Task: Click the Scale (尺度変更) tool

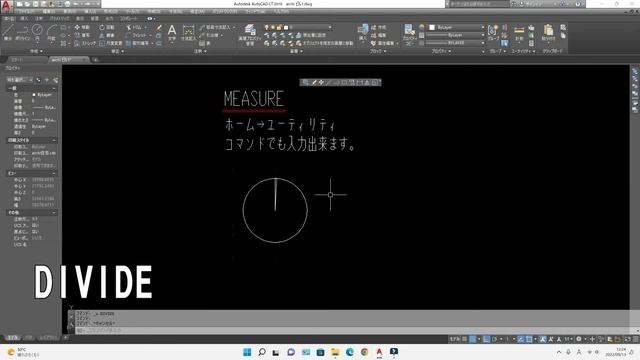Action: pos(111,43)
